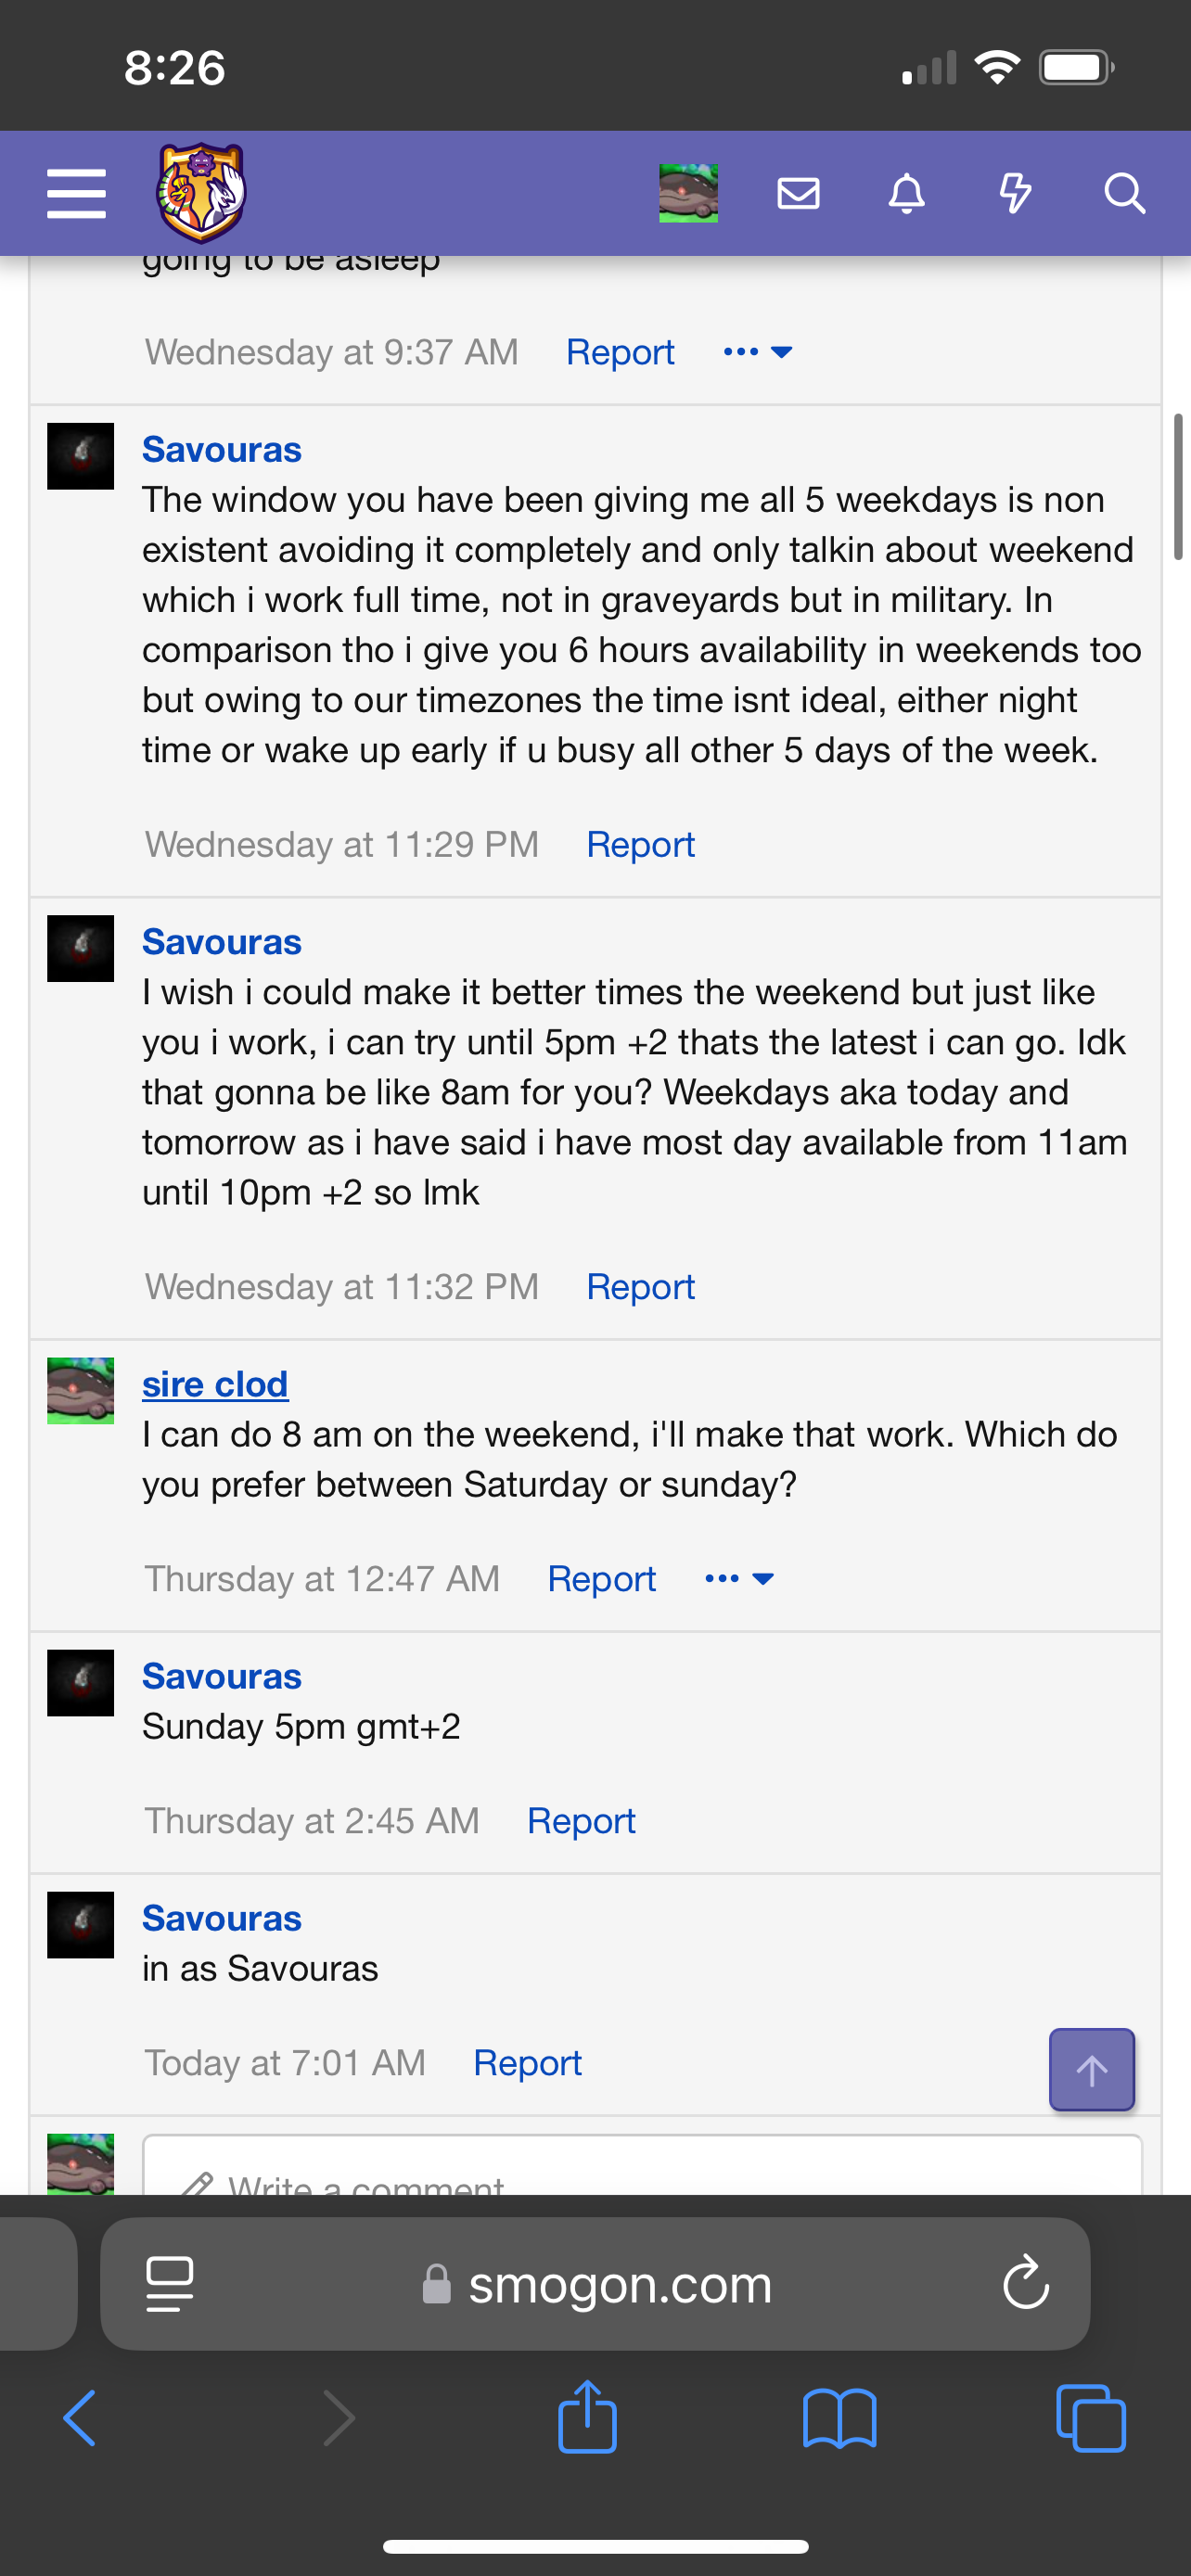
Task: Expand options menu on Thursday 12:47 AM comment
Action: pos(739,1579)
